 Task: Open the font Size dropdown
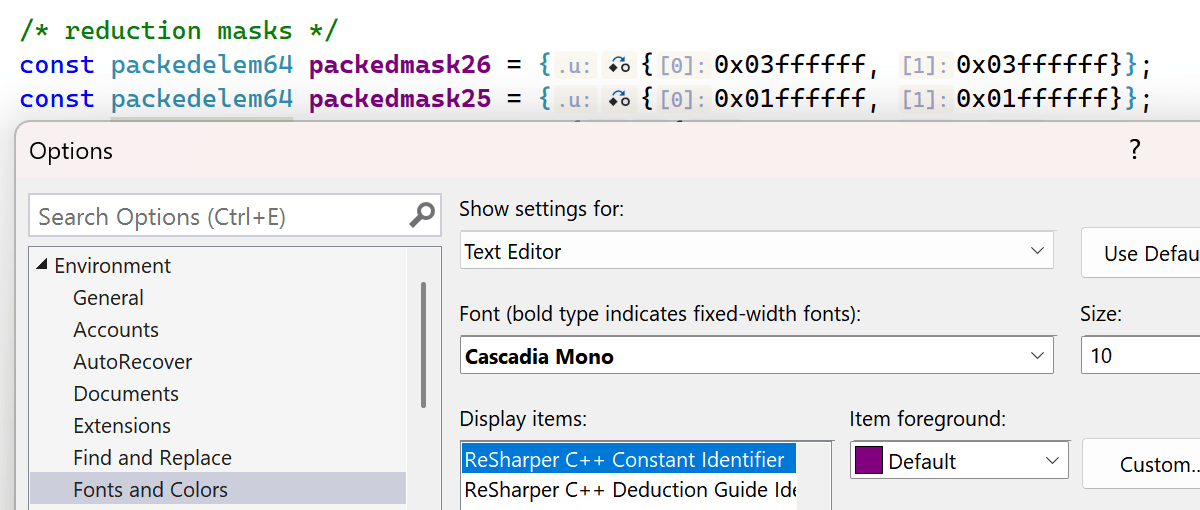[x=1140, y=356]
